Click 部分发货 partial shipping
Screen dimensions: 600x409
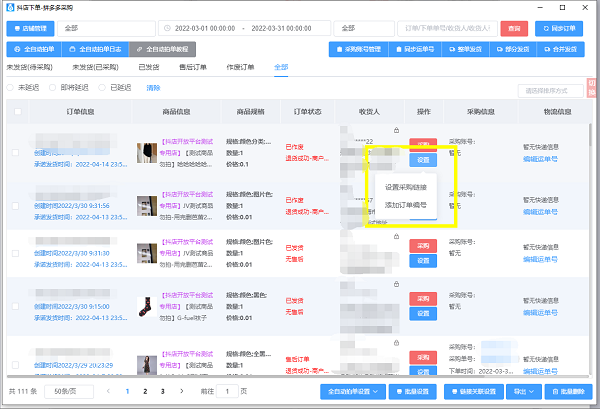click(x=513, y=49)
